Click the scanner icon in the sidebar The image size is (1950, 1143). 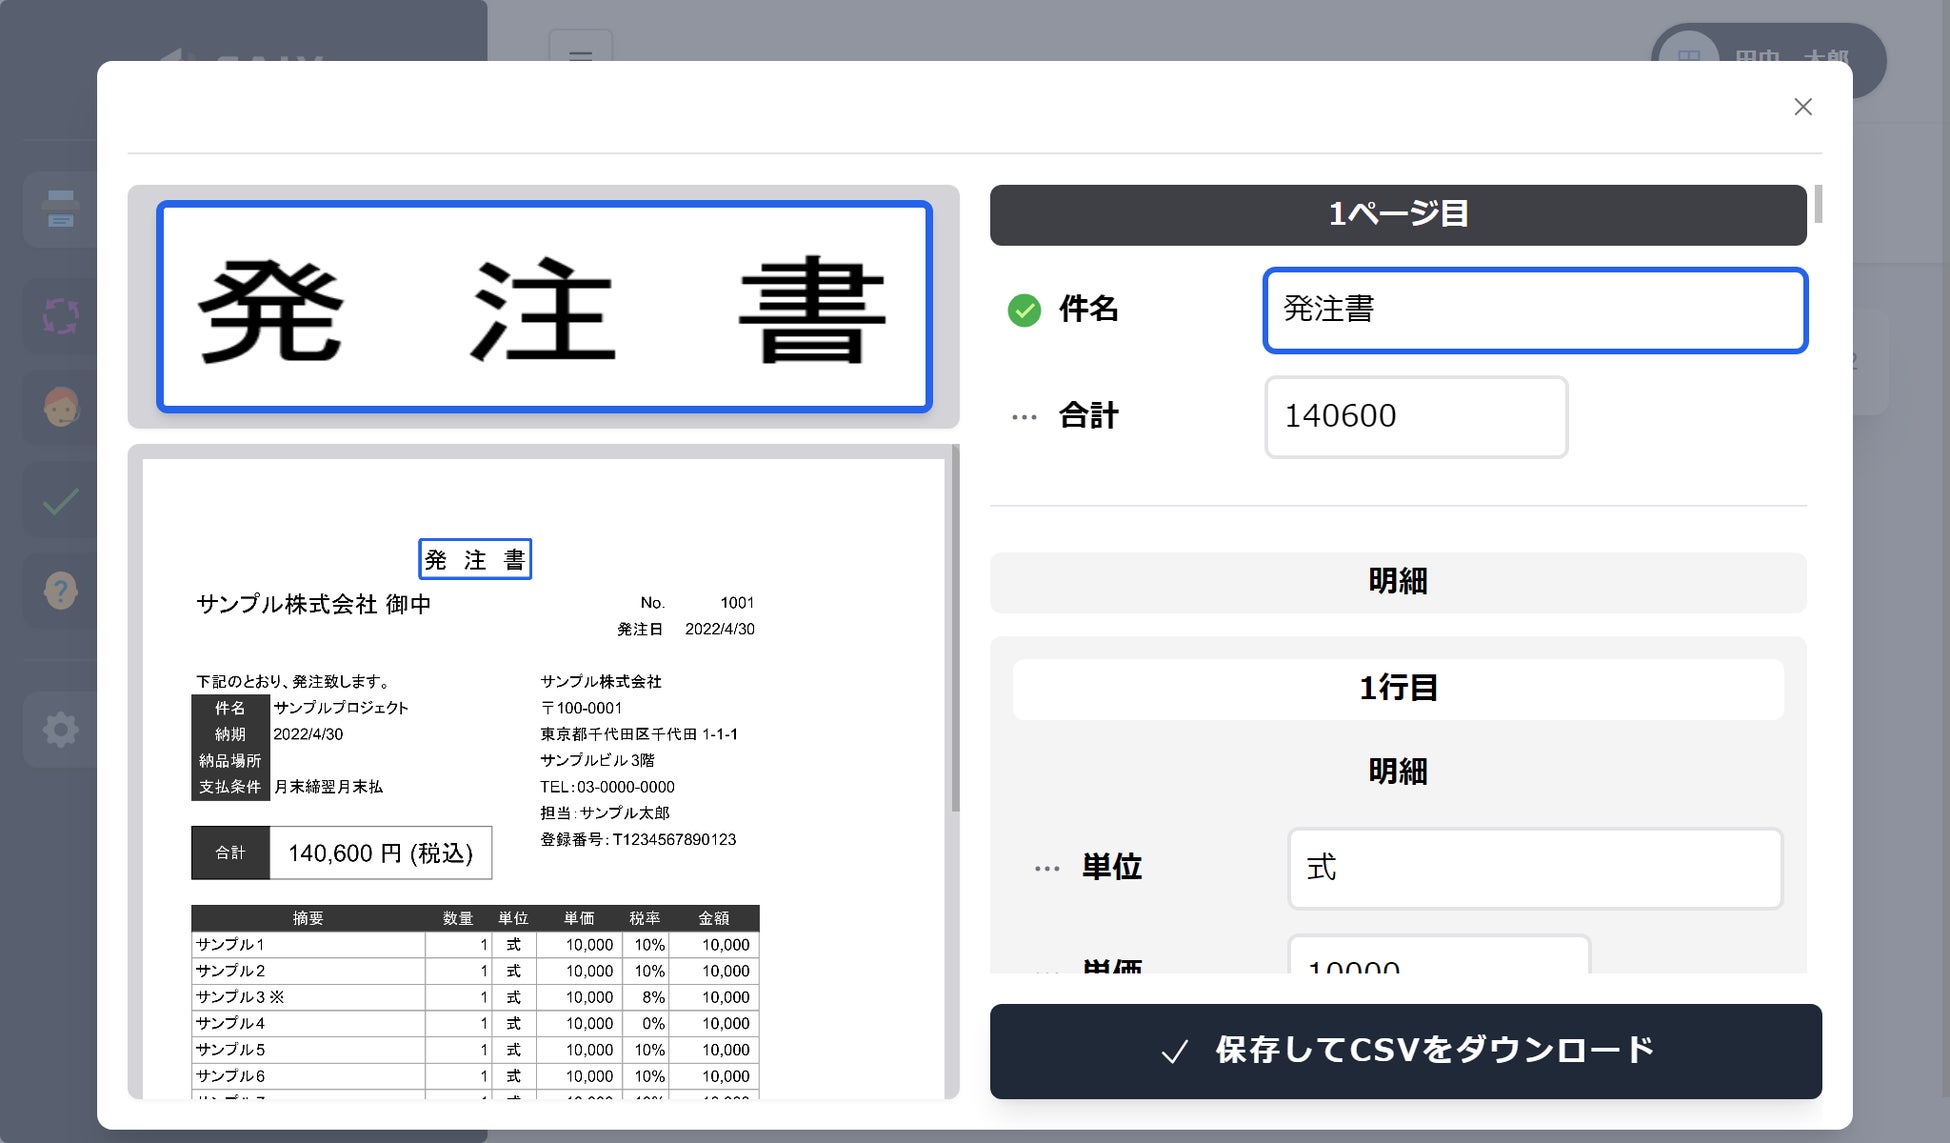coord(61,209)
